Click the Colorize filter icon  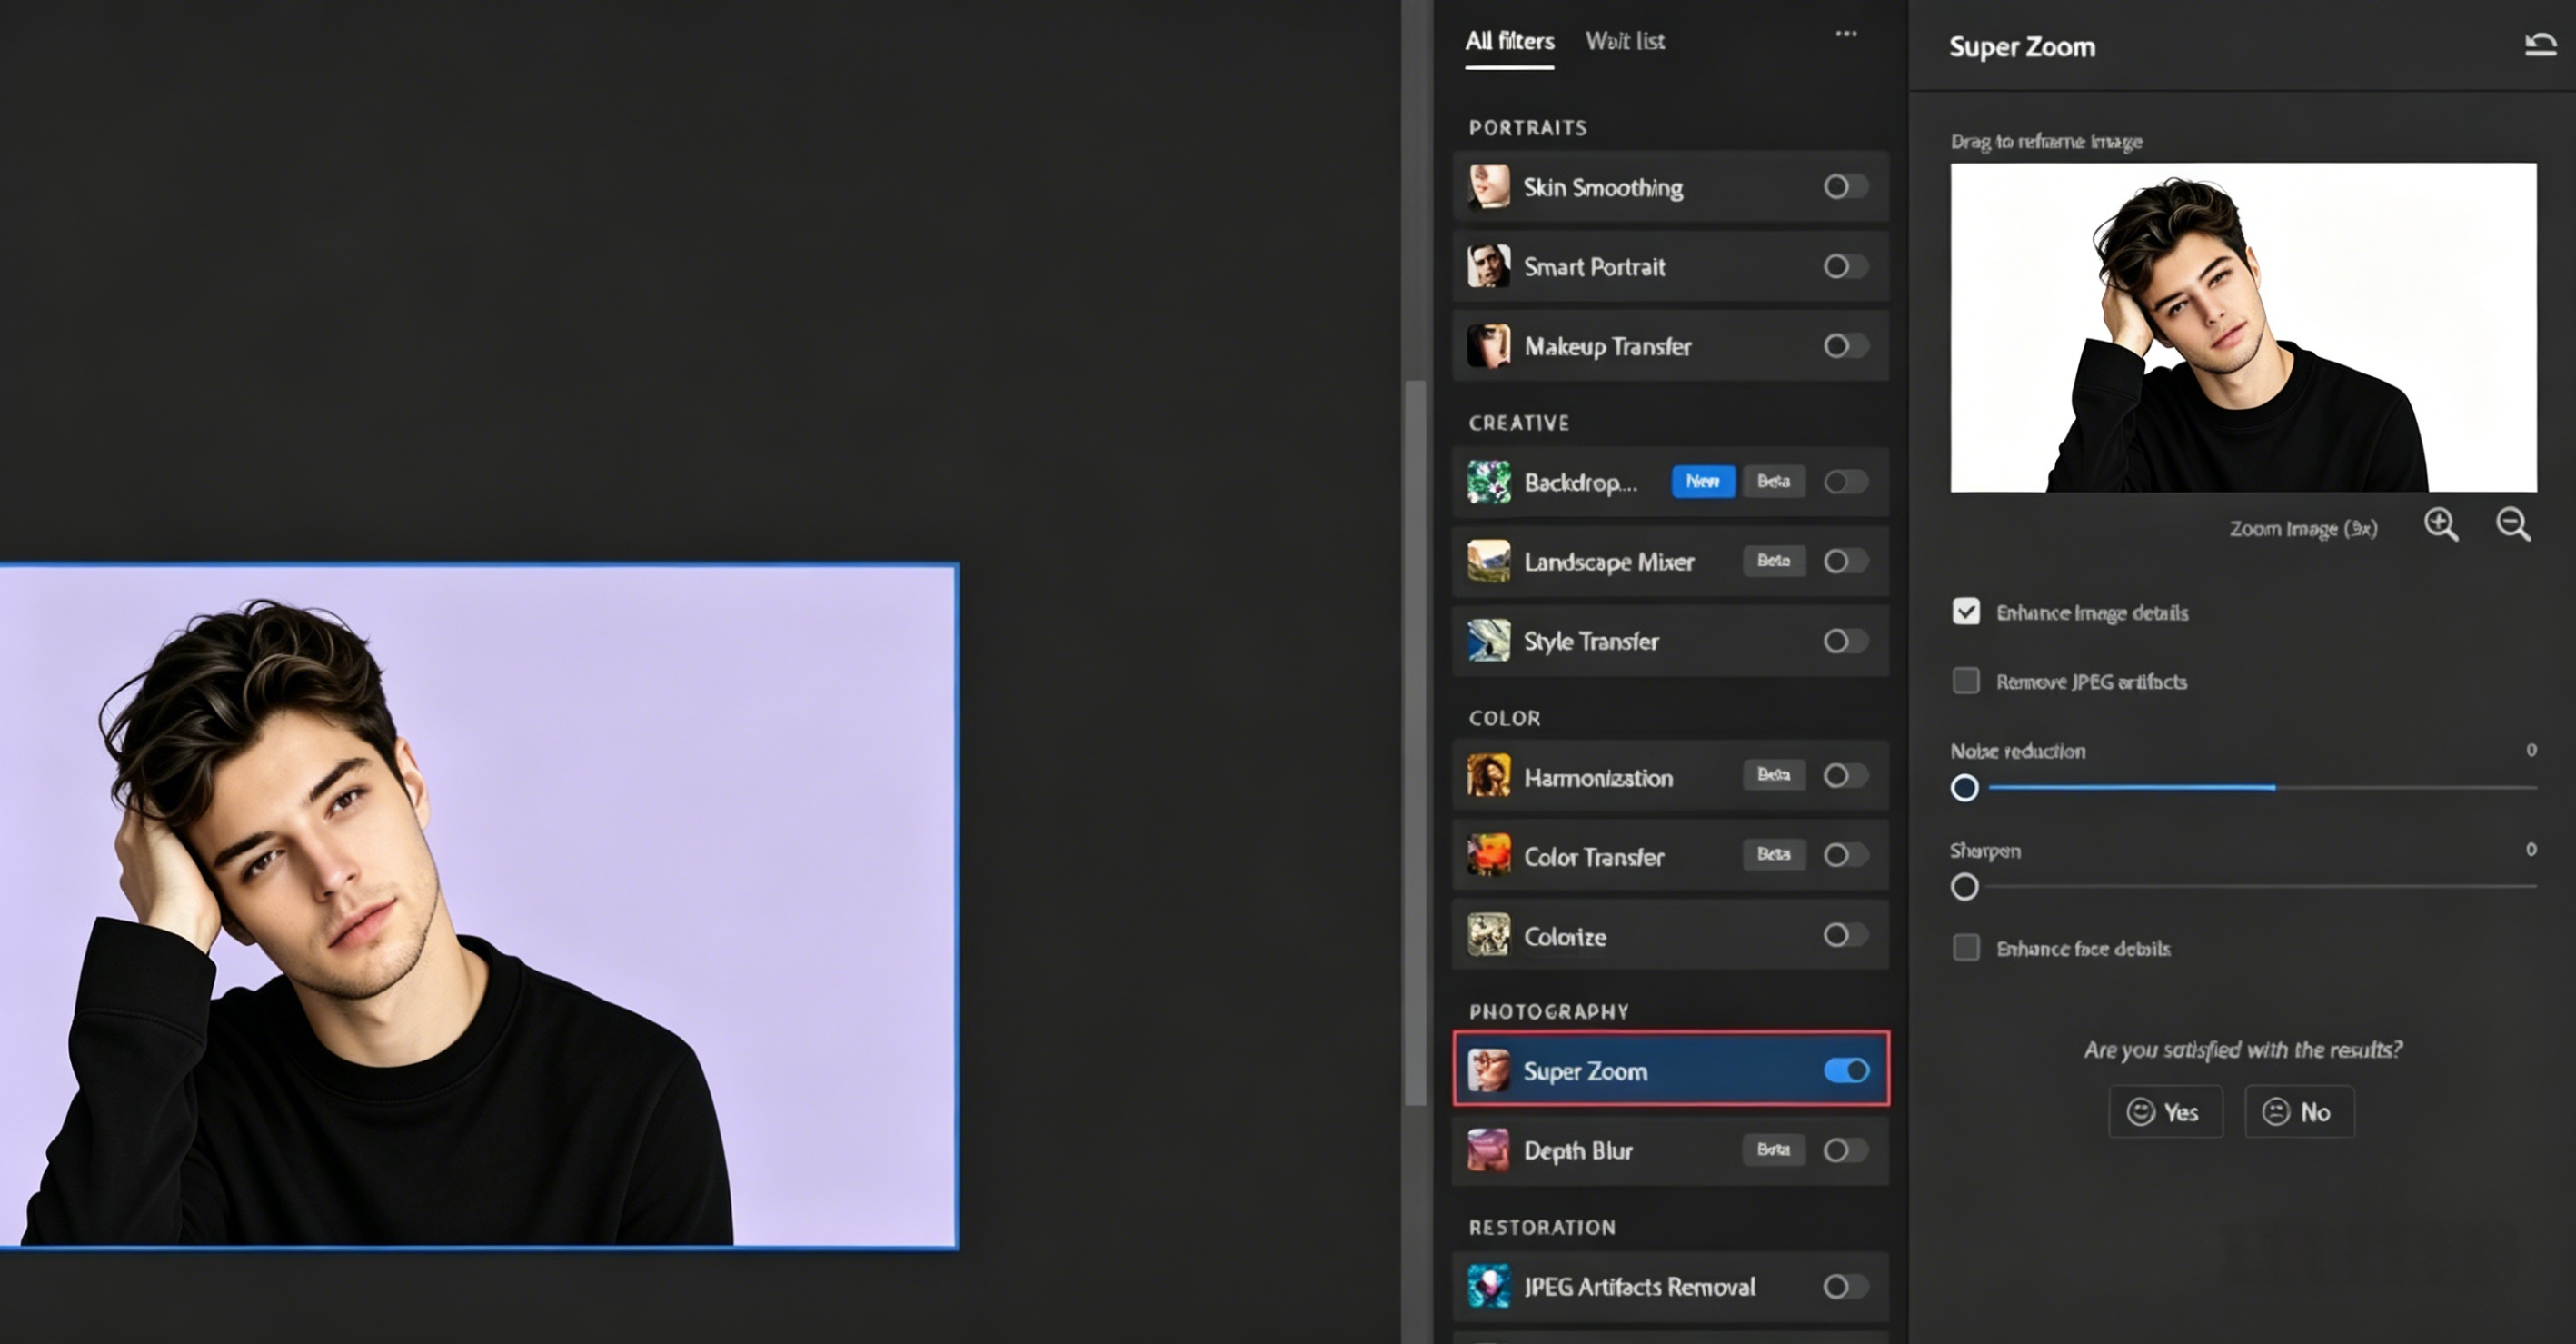point(1488,935)
